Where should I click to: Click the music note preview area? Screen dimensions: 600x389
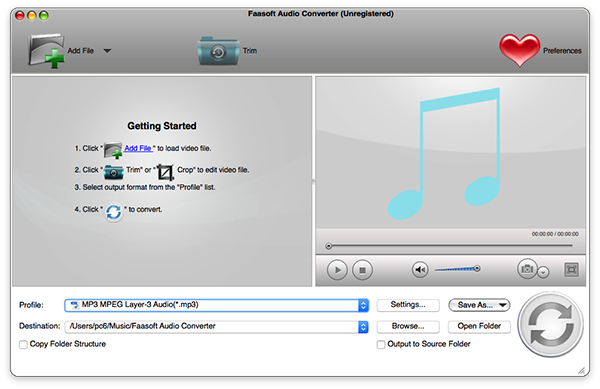click(x=450, y=153)
